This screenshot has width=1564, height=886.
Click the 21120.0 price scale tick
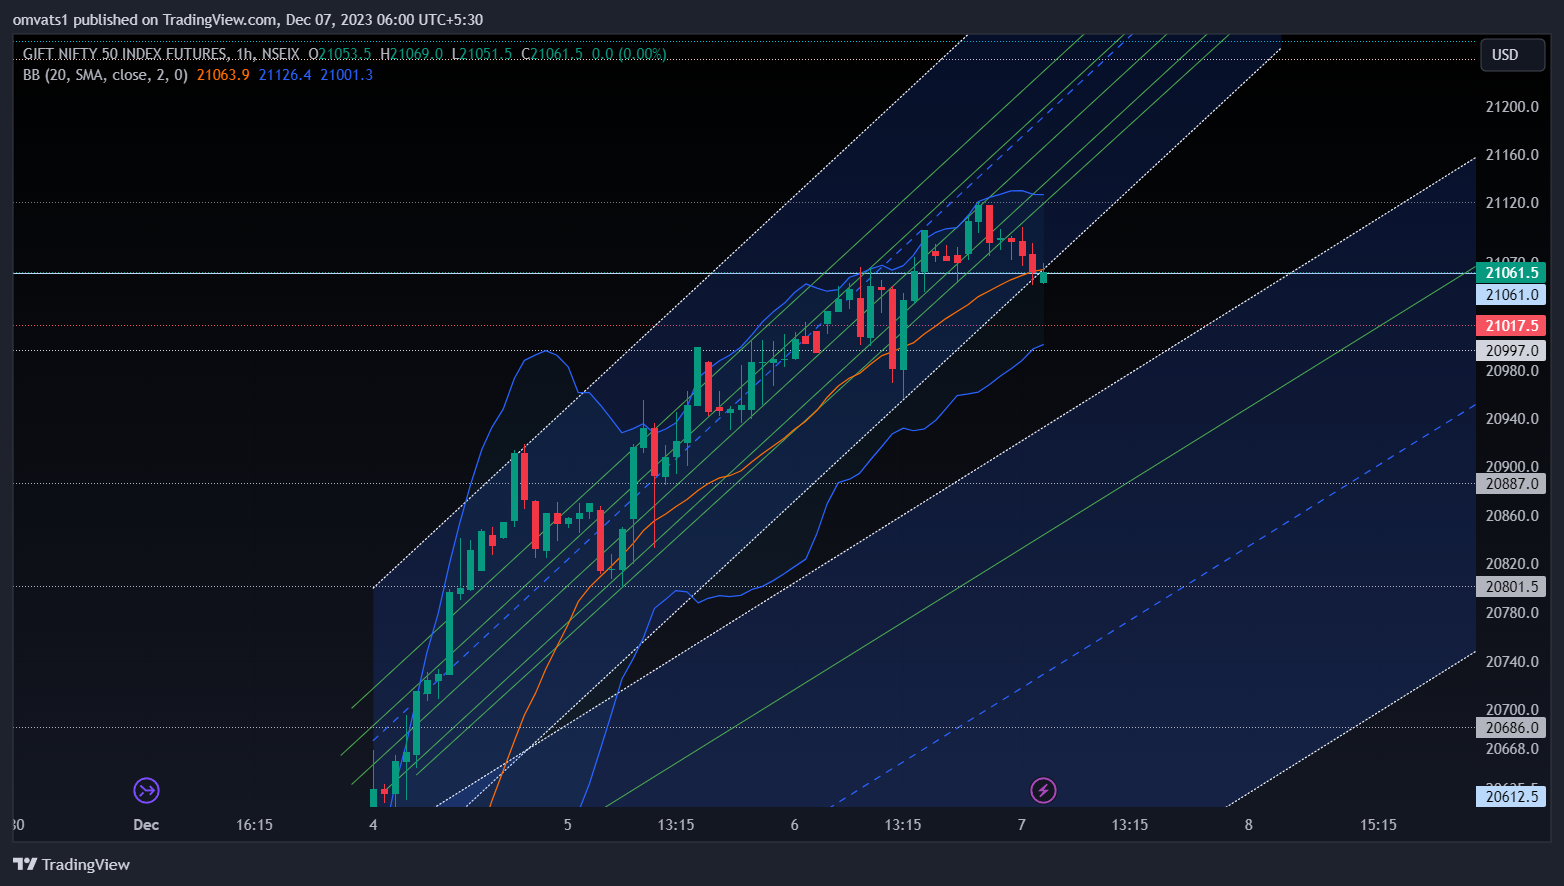(1512, 203)
